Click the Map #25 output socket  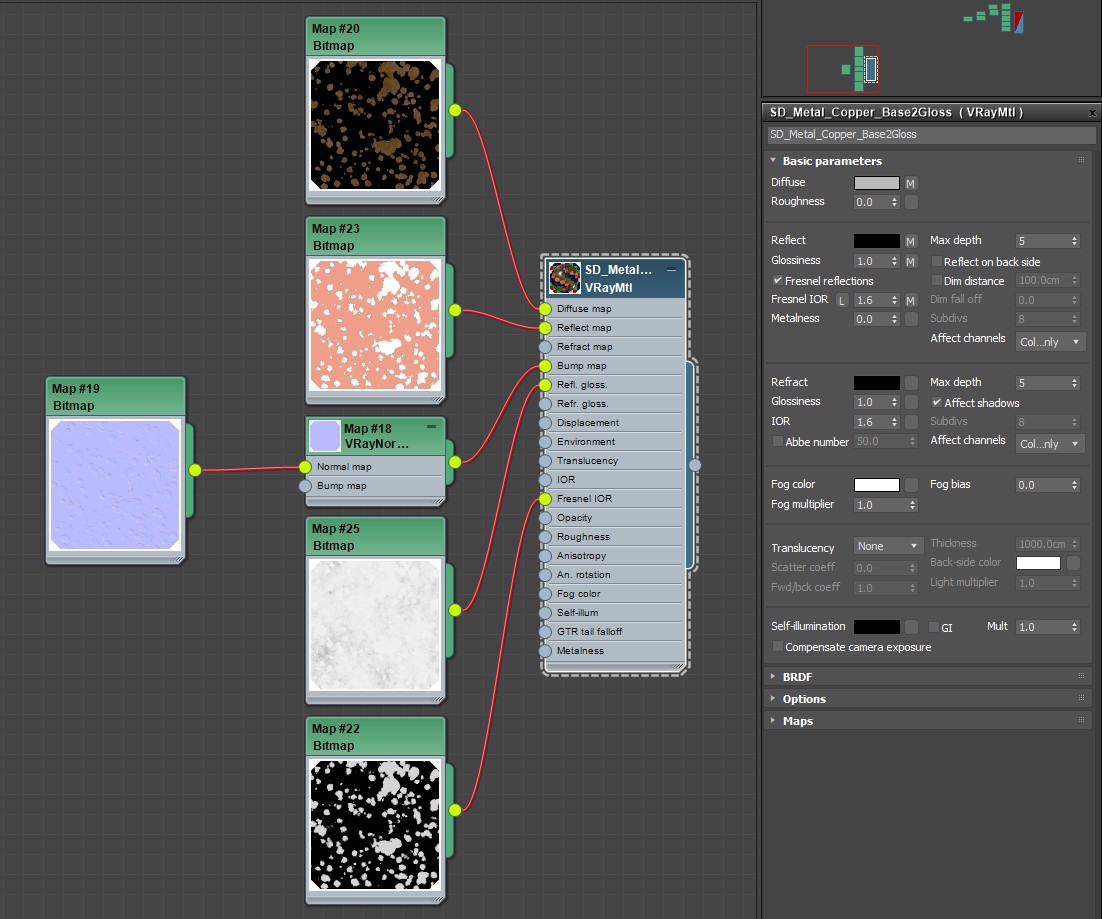tap(455, 610)
